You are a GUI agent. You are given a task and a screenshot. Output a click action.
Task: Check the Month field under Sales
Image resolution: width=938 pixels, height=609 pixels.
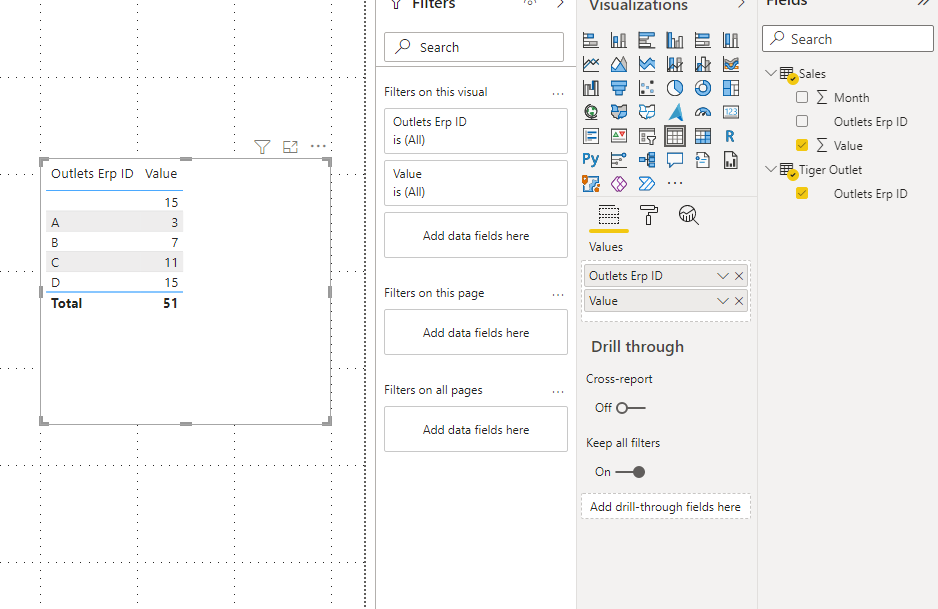coord(802,97)
